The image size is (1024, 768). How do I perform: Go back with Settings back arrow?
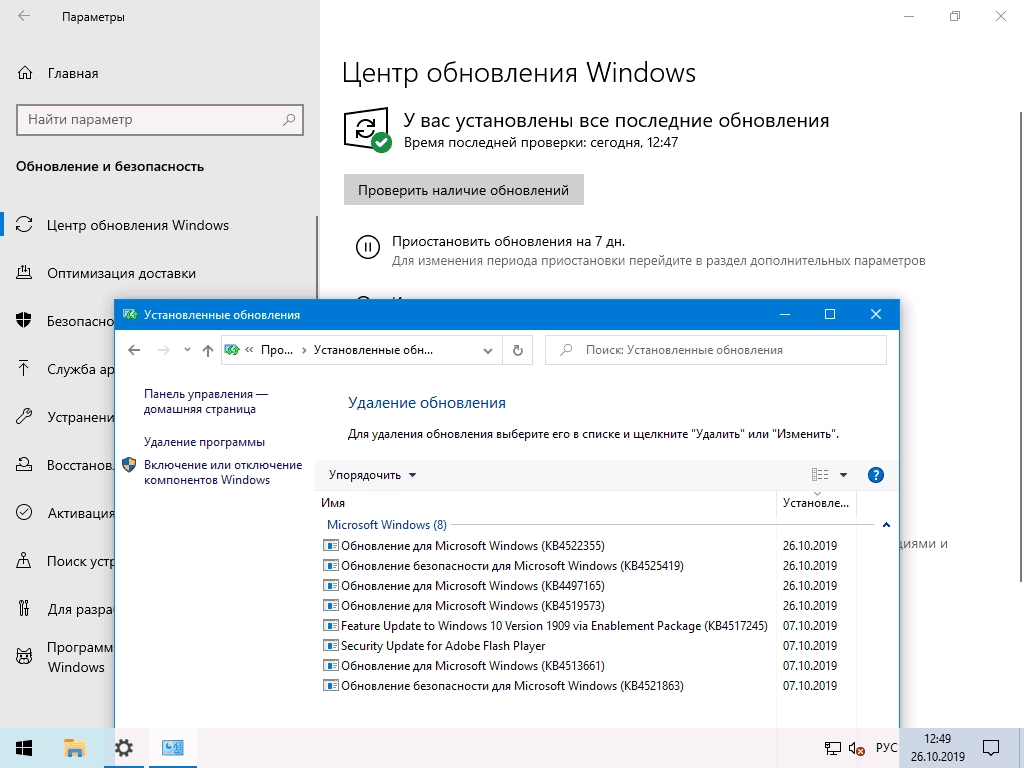(x=24, y=16)
